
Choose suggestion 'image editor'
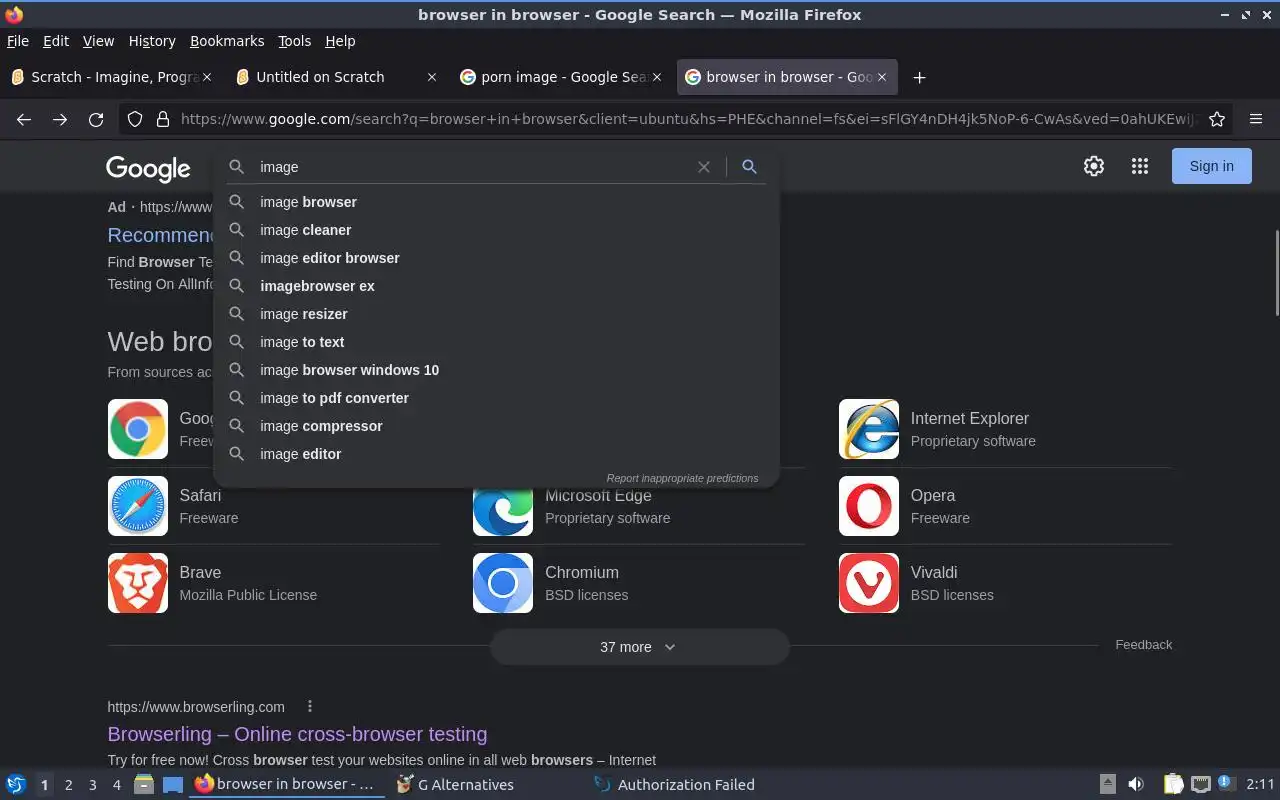pyautogui.click(x=496, y=454)
